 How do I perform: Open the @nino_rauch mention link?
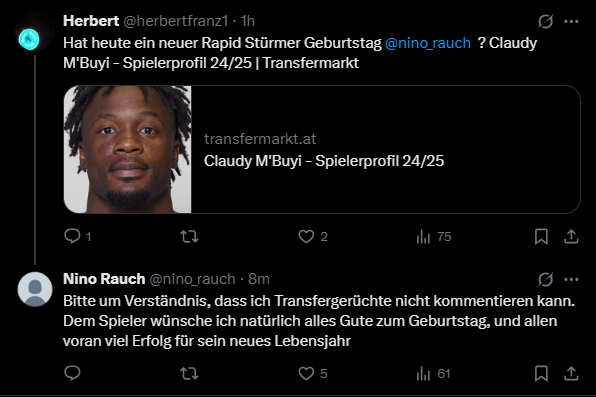click(x=428, y=43)
